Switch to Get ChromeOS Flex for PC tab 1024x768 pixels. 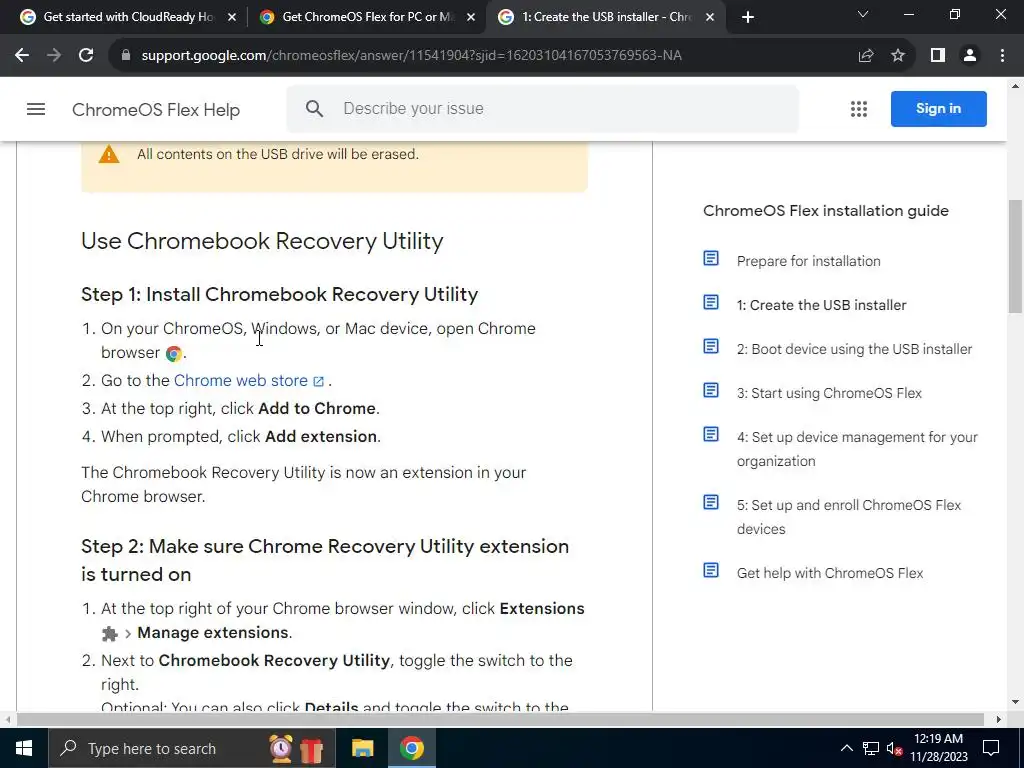368,17
